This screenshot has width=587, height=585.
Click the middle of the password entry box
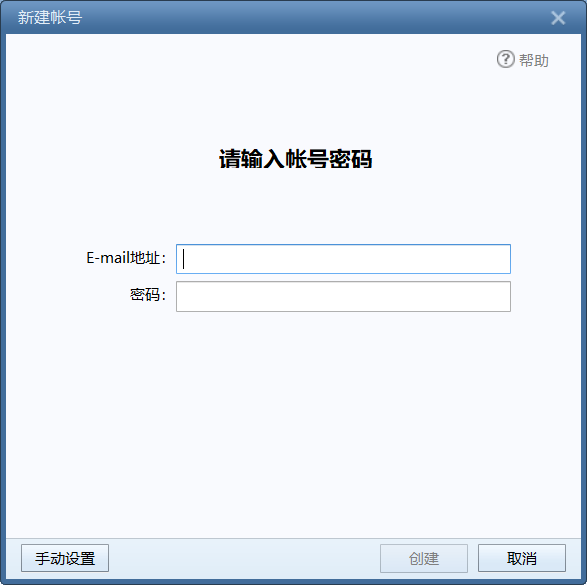pyautogui.click(x=343, y=296)
